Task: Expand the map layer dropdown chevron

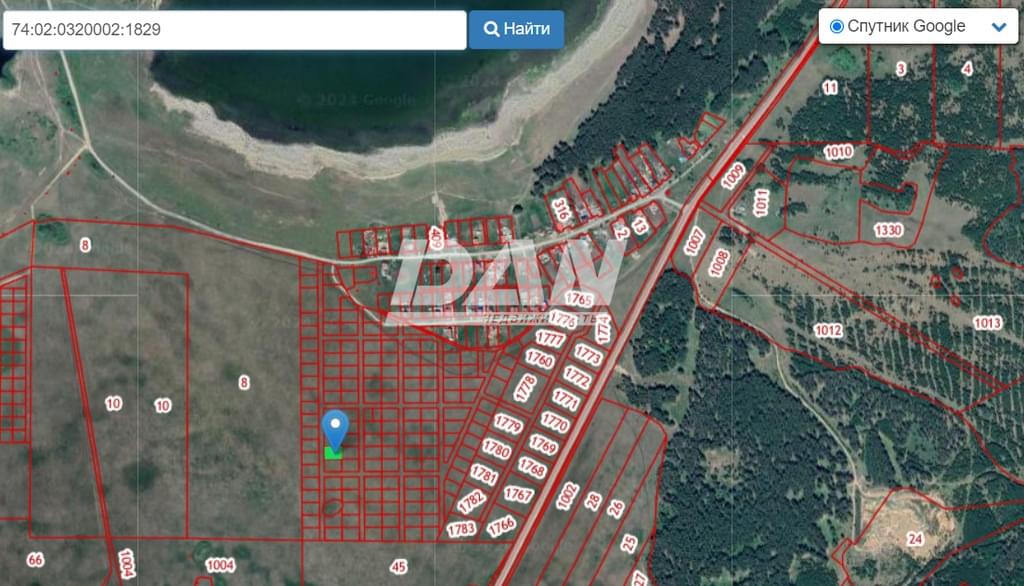Action: coord(999,27)
